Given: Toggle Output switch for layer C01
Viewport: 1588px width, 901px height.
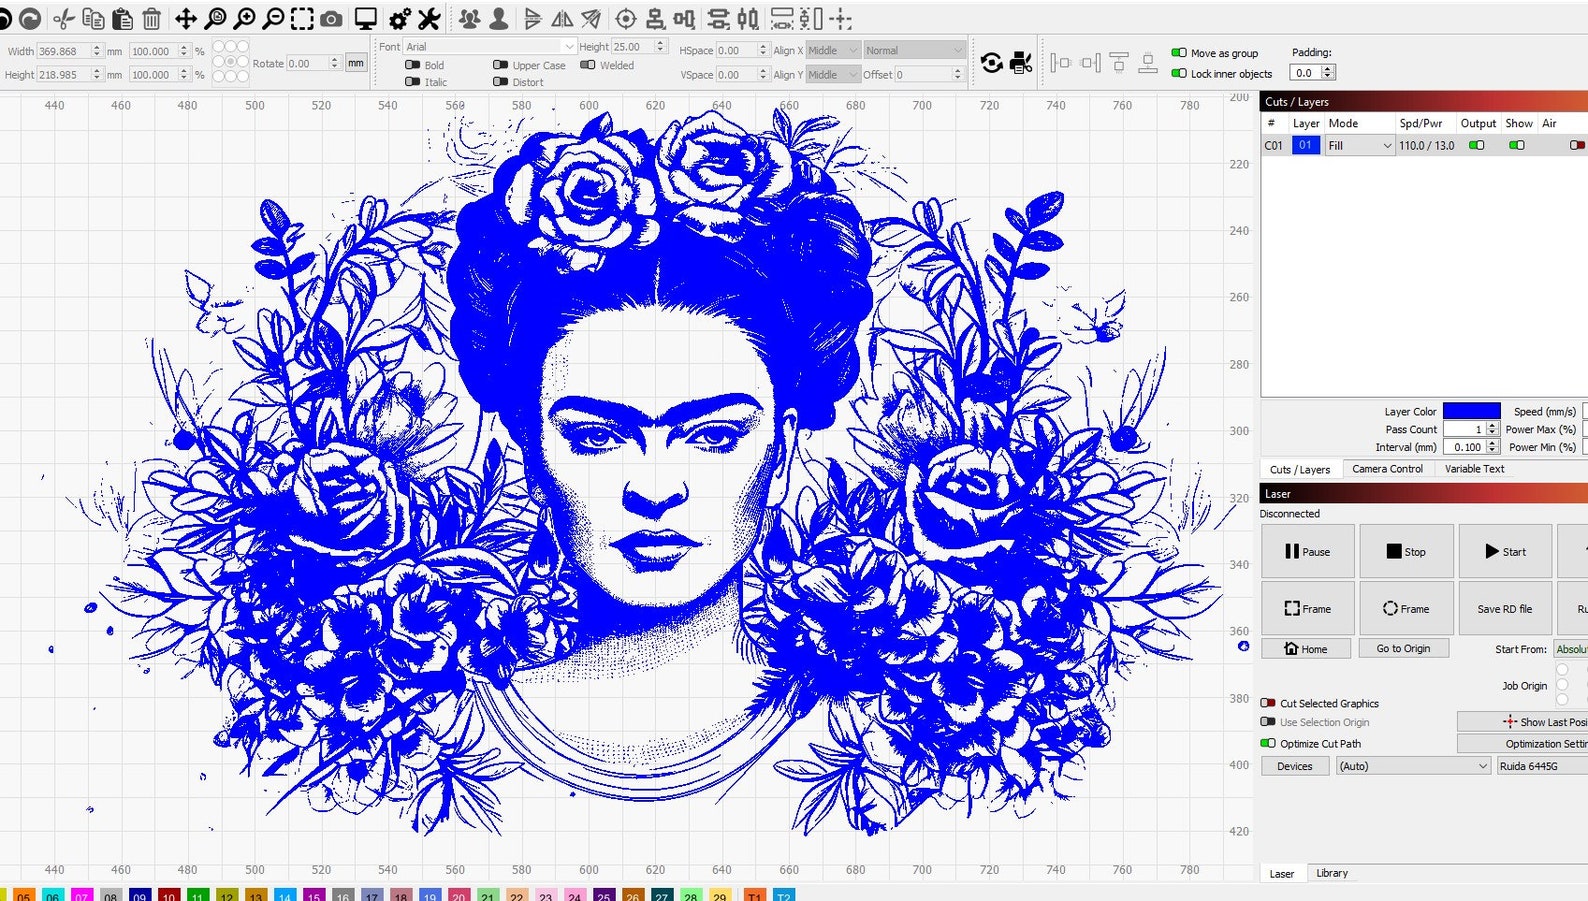Looking at the screenshot, I should 1476,145.
